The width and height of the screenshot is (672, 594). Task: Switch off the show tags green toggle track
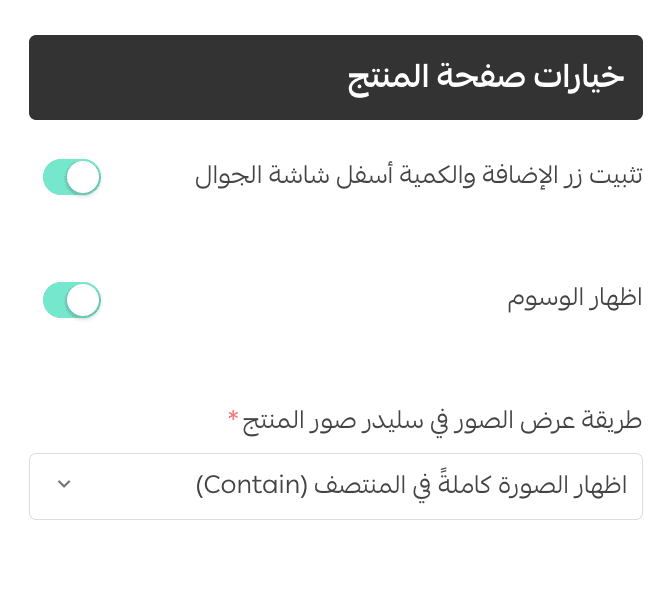click(x=58, y=300)
